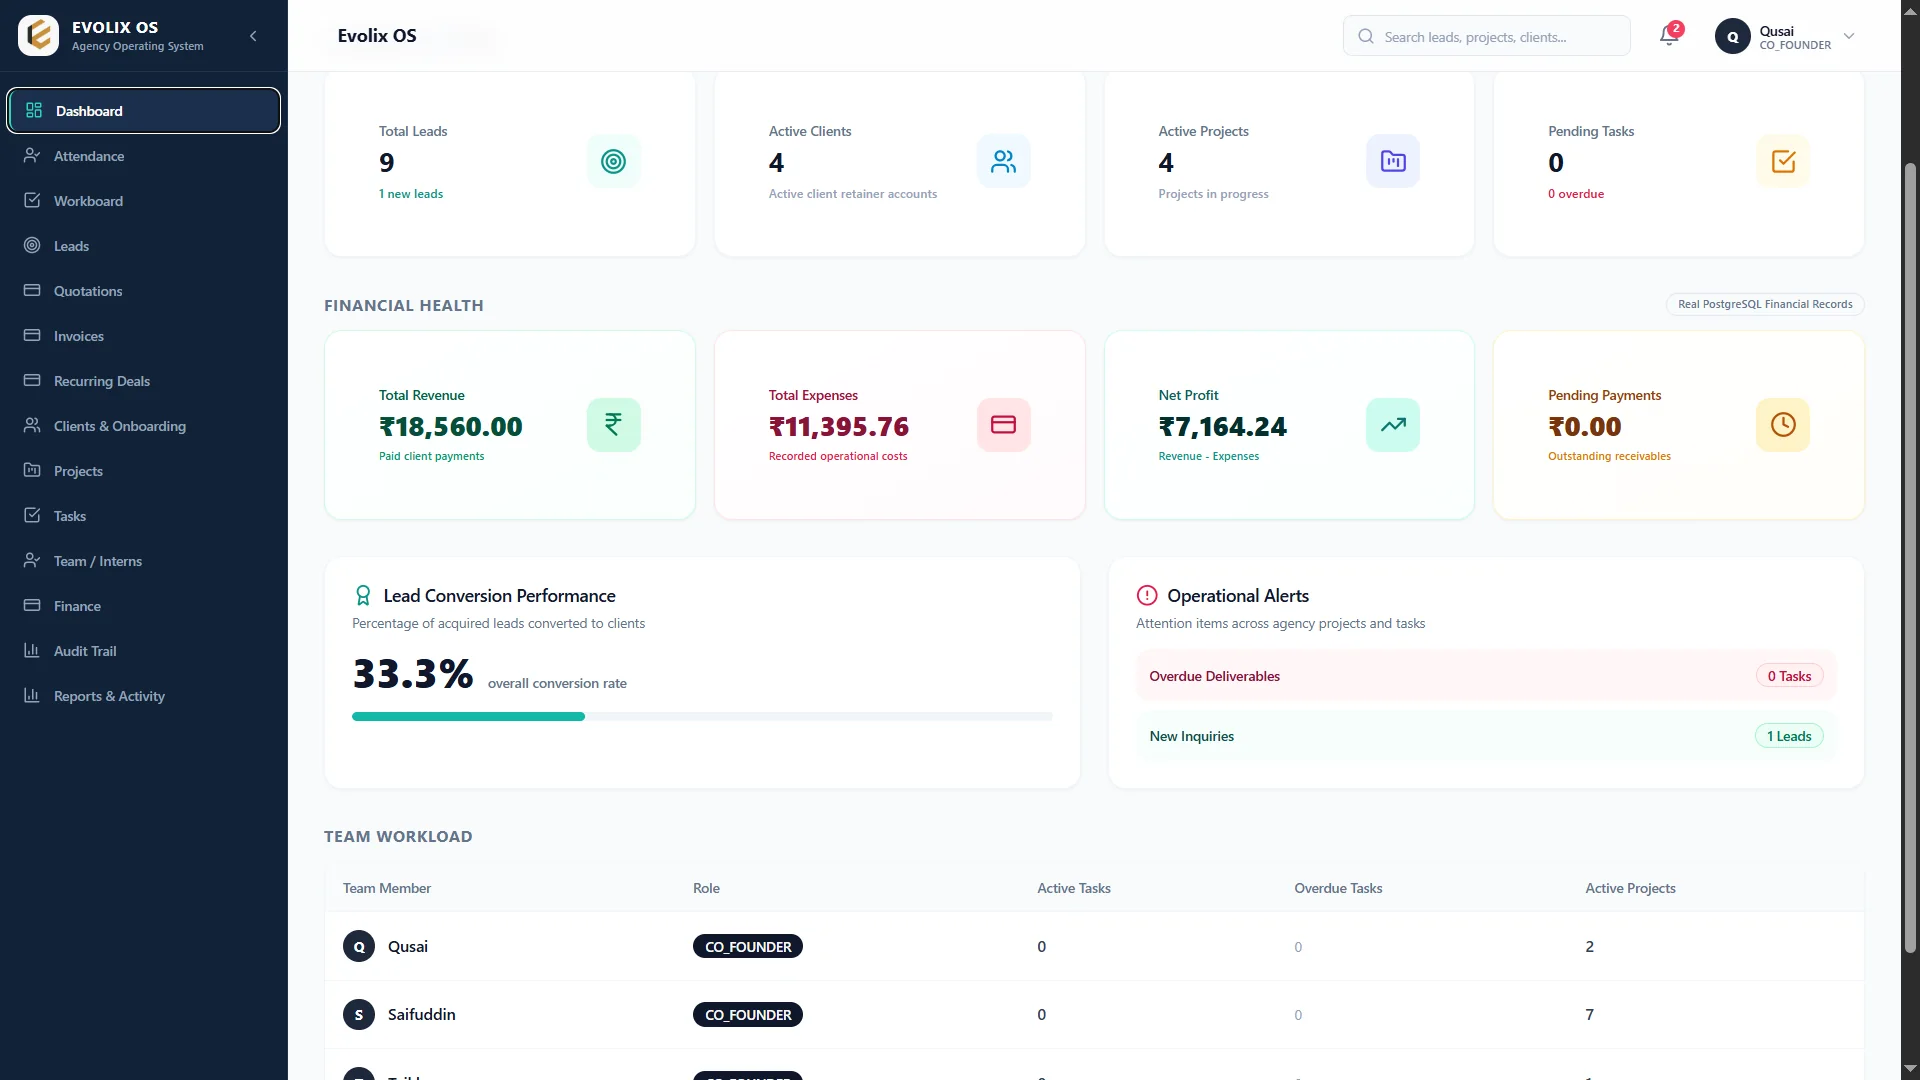This screenshot has width=1920, height=1080.
Task: Click the 0 Tasks badge
Action: click(x=1789, y=676)
